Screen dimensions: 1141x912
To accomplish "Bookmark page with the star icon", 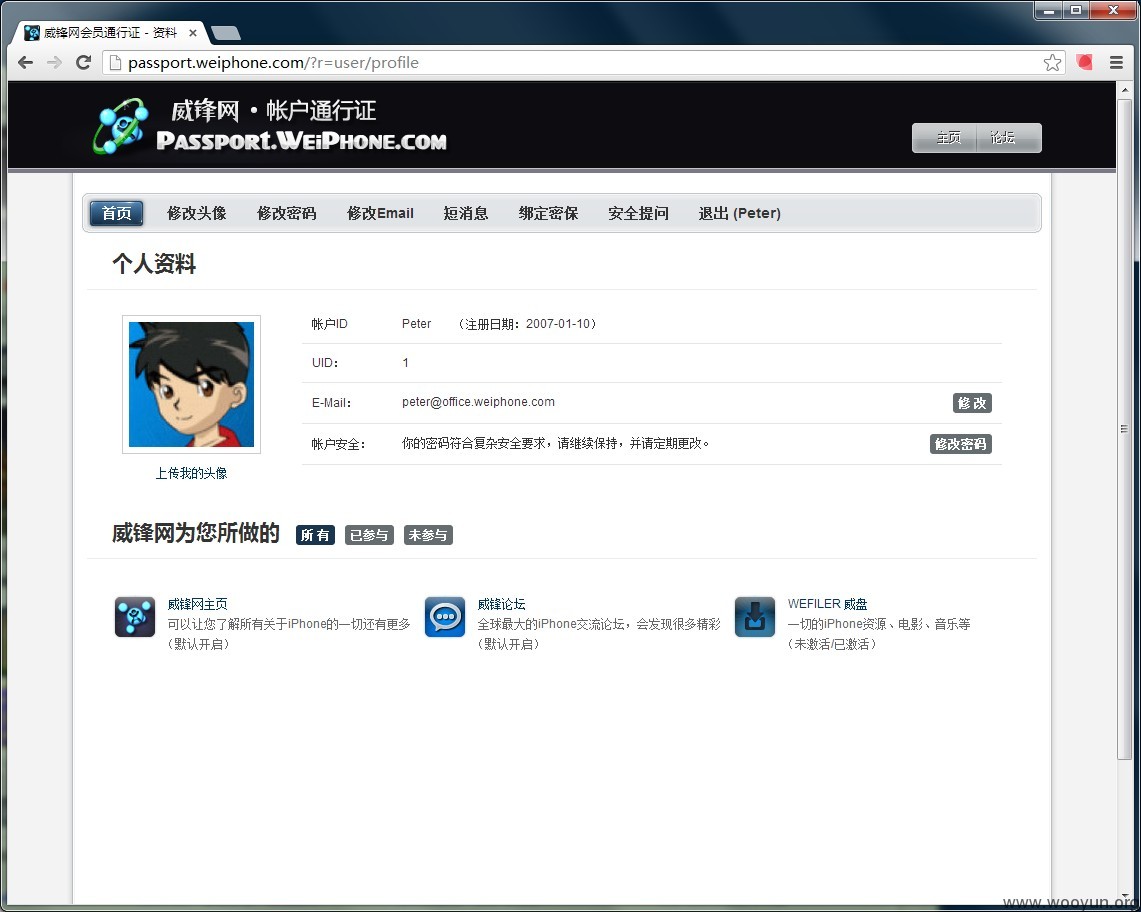I will coord(1052,63).
